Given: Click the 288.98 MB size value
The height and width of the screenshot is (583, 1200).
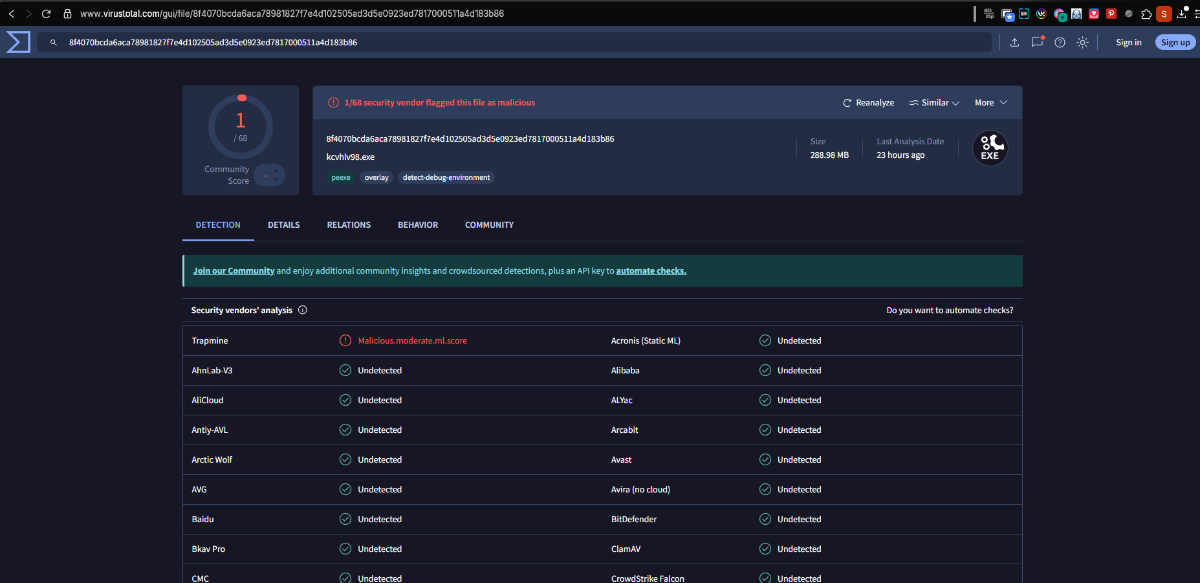Looking at the screenshot, I should [x=829, y=155].
